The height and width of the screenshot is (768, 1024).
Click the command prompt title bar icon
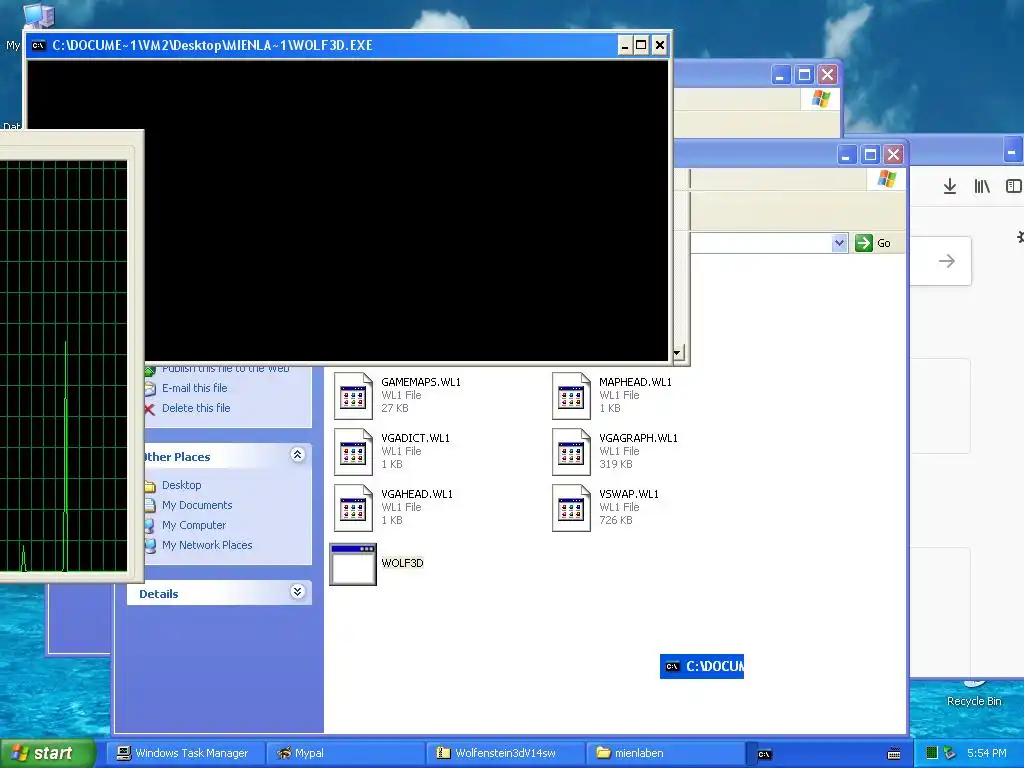click(x=39, y=45)
